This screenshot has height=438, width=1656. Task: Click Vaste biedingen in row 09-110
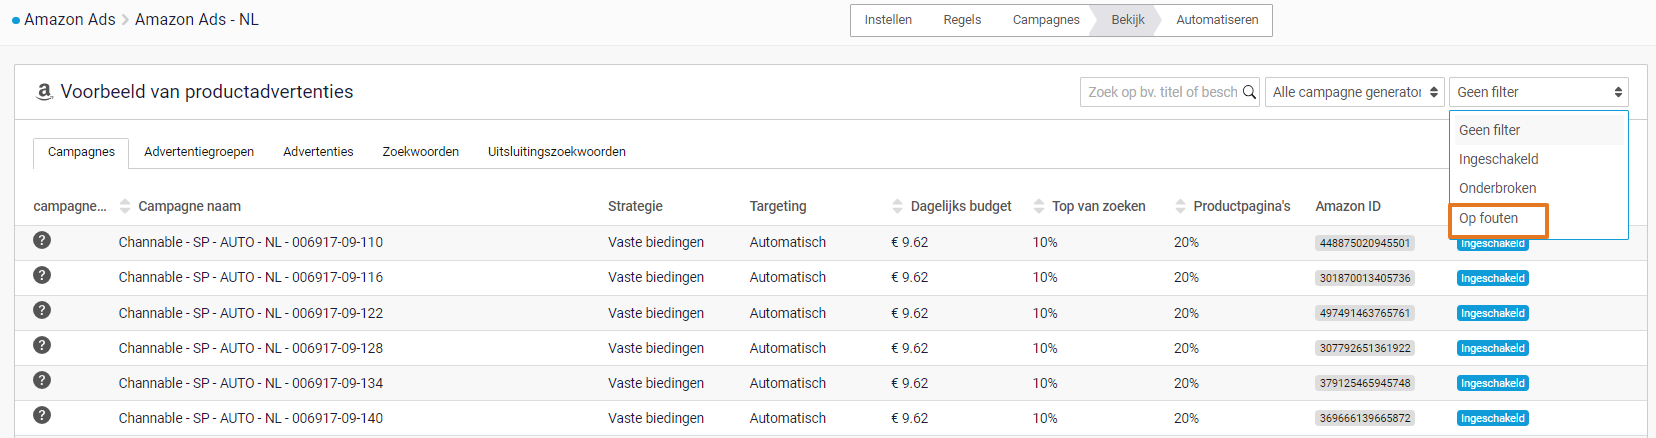(656, 242)
